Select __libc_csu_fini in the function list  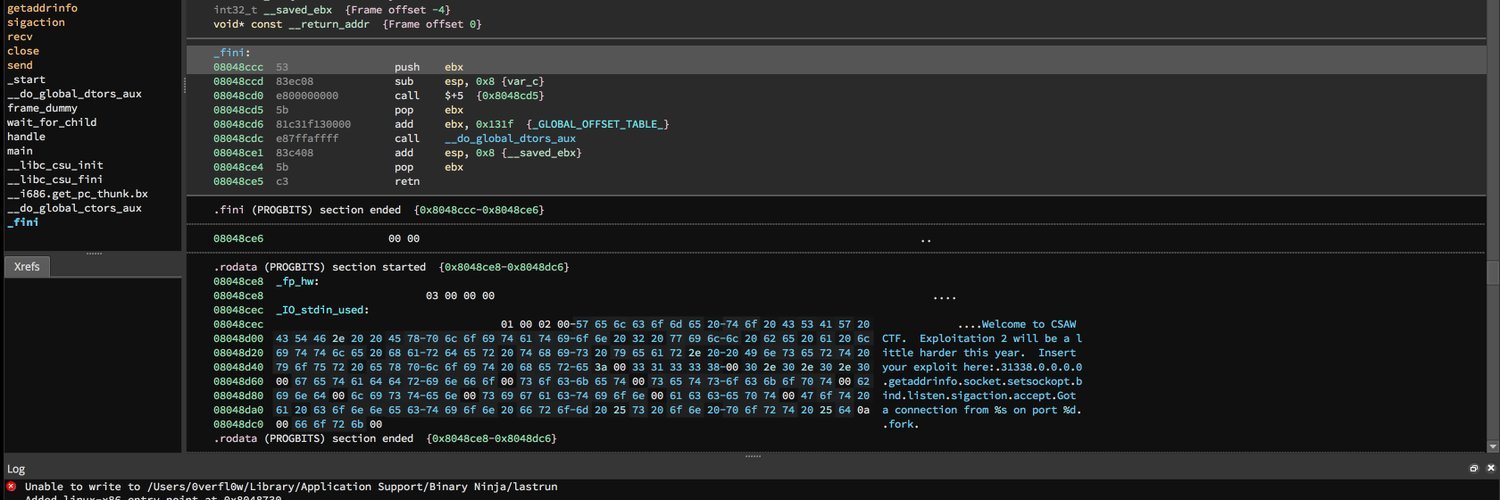(x=55, y=180)
